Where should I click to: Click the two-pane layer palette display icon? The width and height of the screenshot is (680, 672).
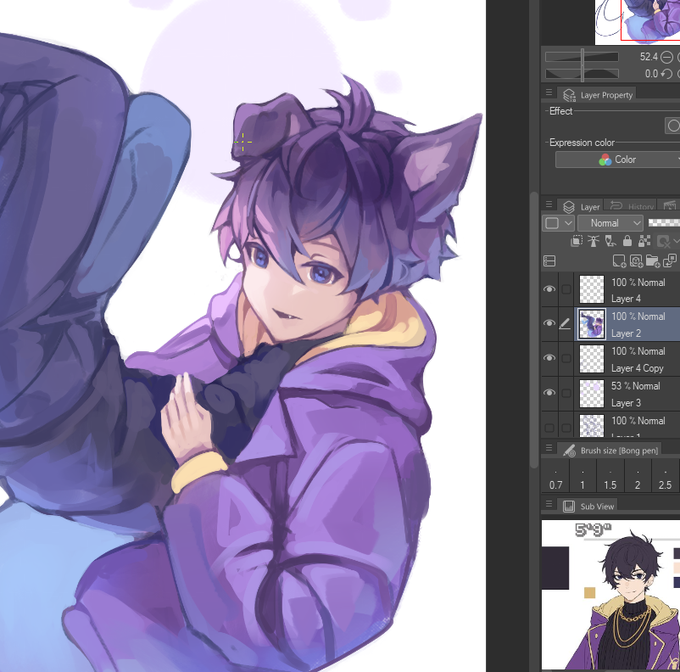tap(549, 261)
